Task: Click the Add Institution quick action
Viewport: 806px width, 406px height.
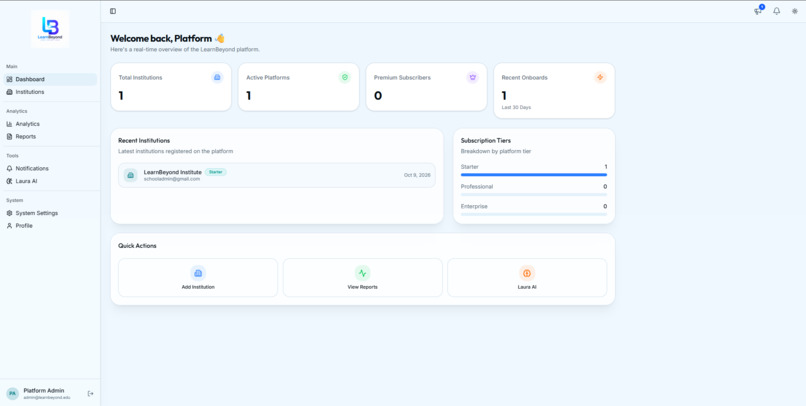Action: point(198,278)
